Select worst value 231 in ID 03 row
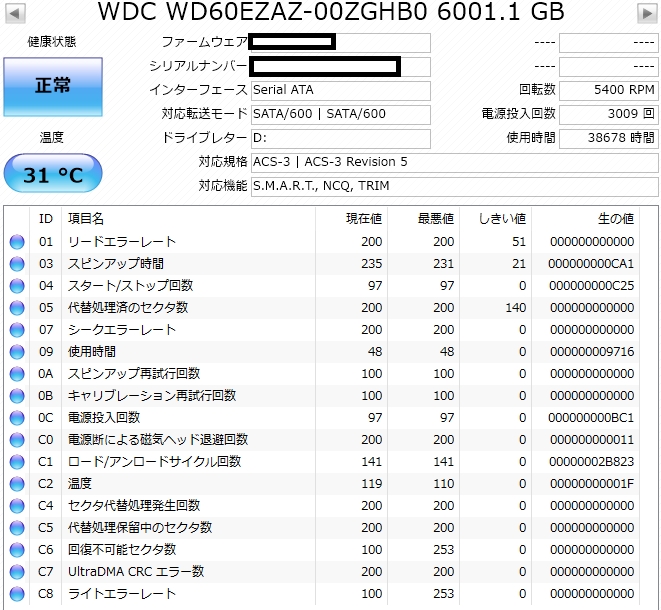Image resolution: width=661 pixels, height=610 pixels. [443, 264]
